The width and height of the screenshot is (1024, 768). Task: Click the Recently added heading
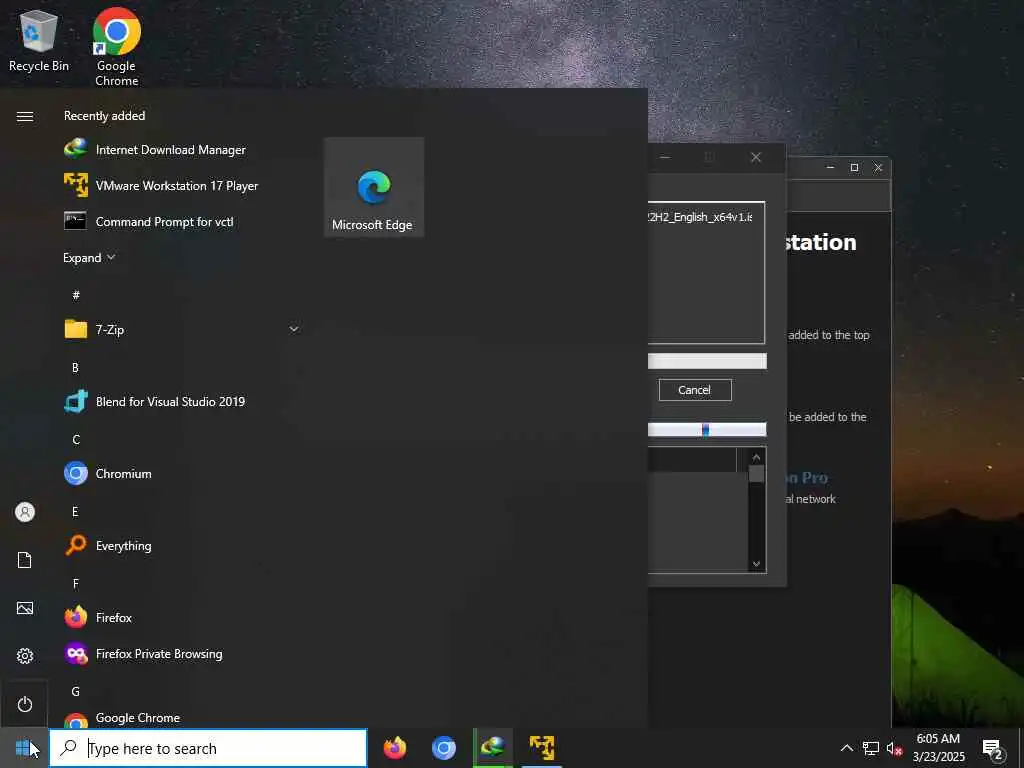click(104, 116)
